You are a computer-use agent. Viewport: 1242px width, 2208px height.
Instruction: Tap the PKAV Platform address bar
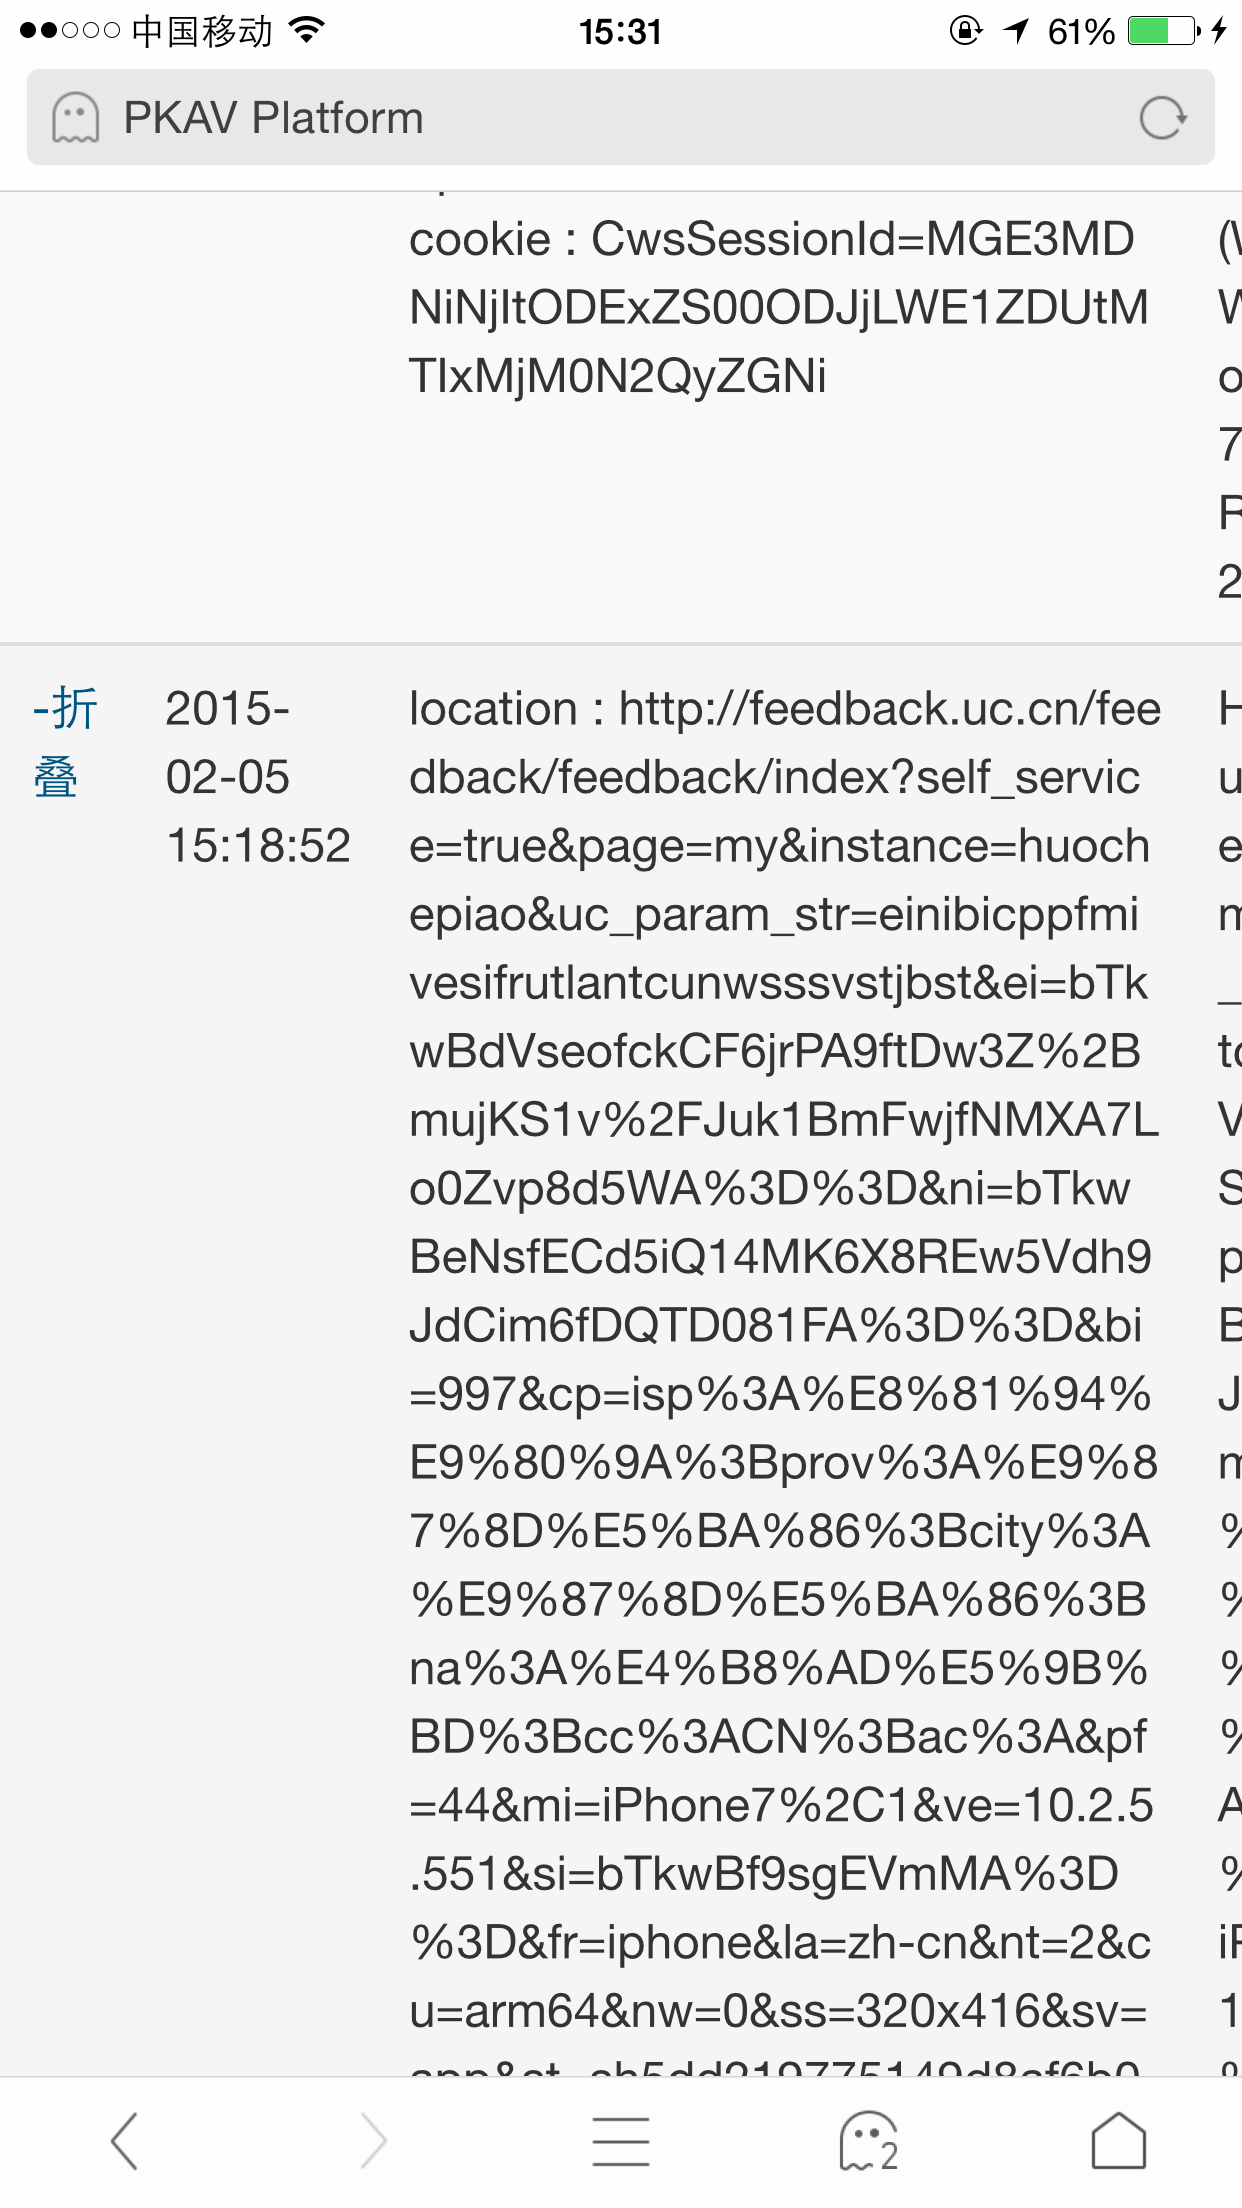[x=620, y=117]
